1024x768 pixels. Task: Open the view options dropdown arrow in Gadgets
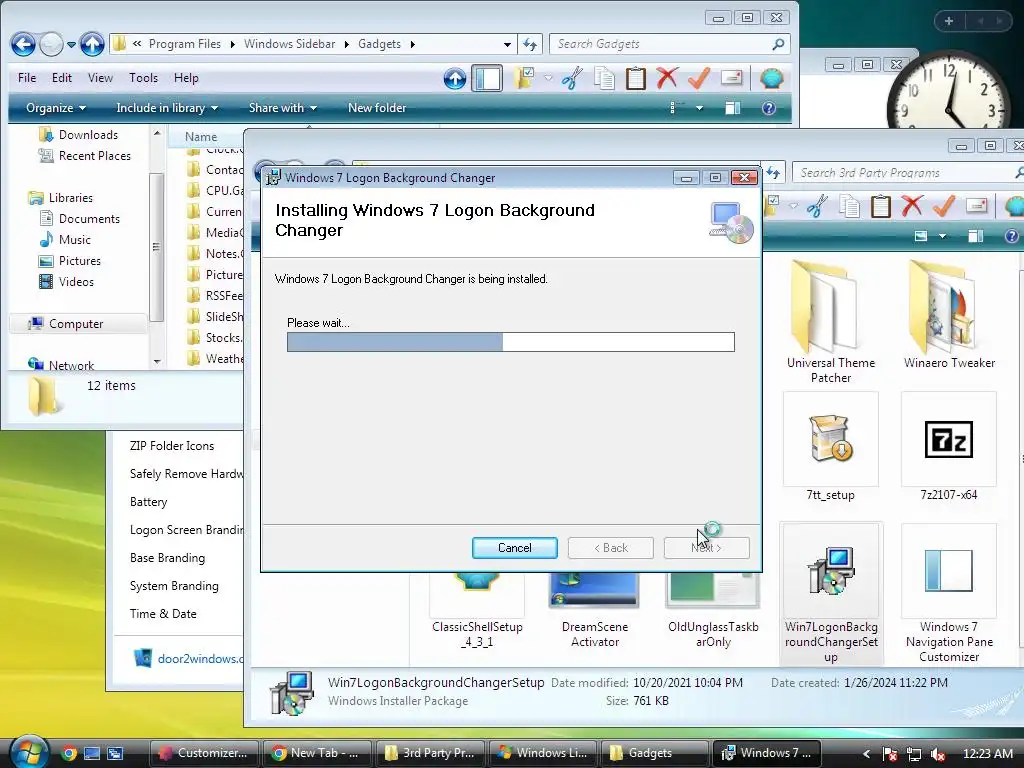(699, 108)
